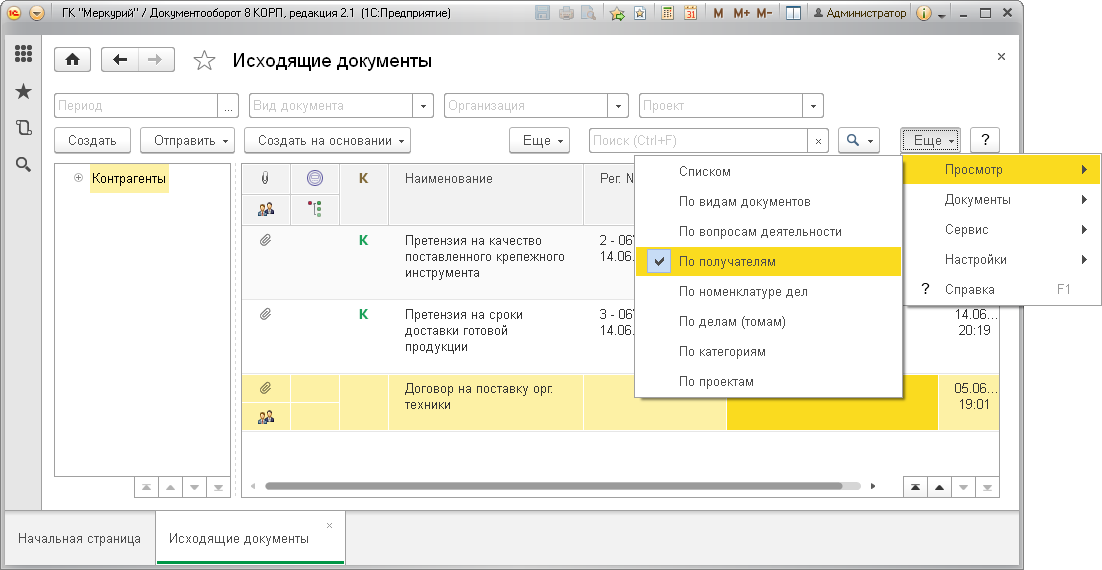This screenshot has width=1102, height=570.
Task: Open dropdown arrow next to info icon
Action: pos(942,14)
